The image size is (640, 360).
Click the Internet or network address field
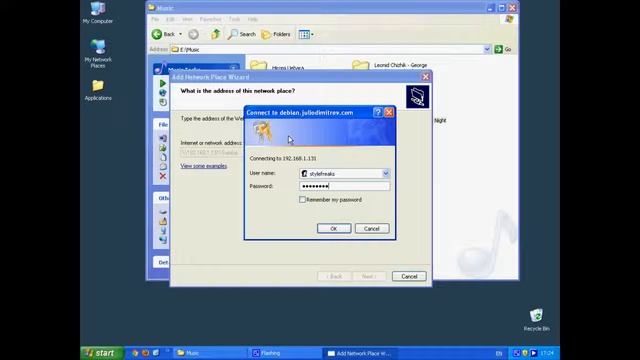[211, 153]
